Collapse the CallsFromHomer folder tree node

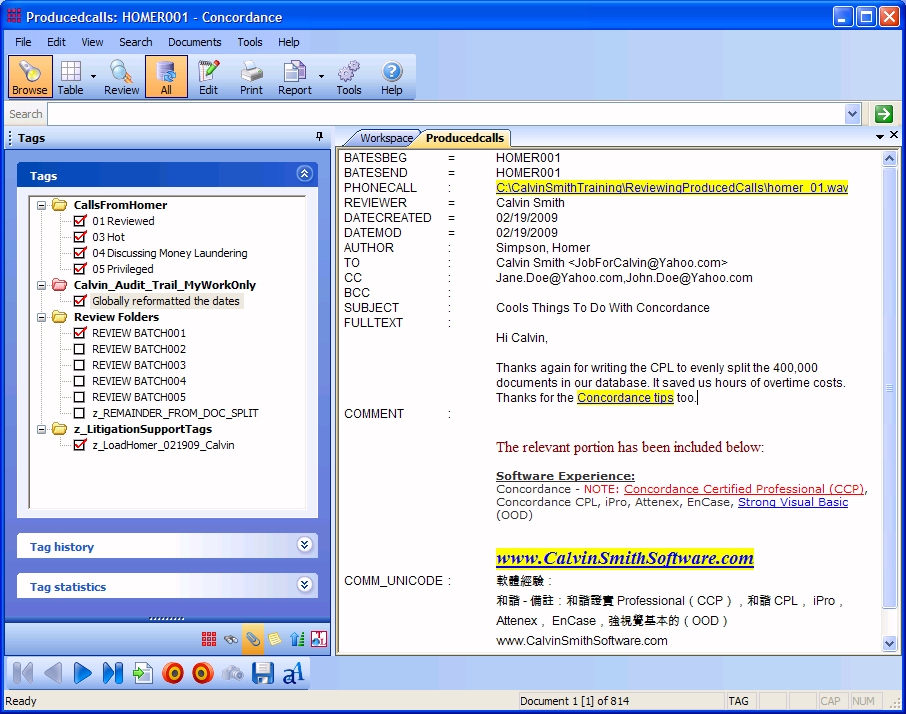[42, 205]
